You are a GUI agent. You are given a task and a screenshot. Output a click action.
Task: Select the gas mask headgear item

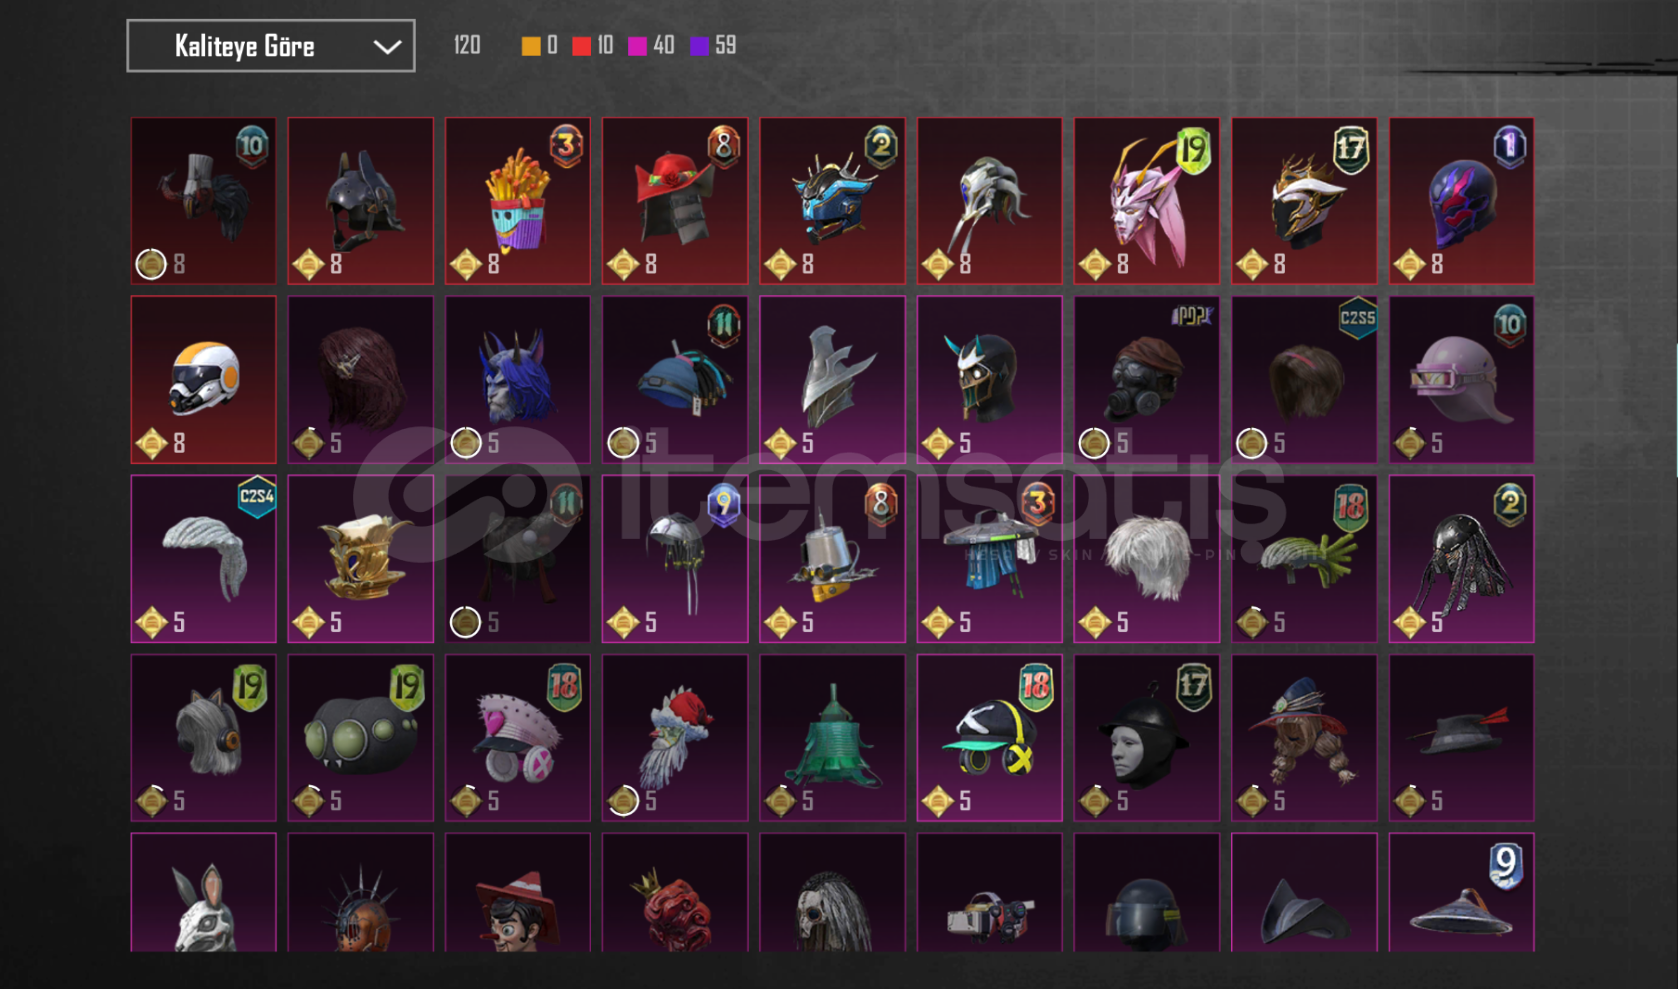[x=1147, y=379]
